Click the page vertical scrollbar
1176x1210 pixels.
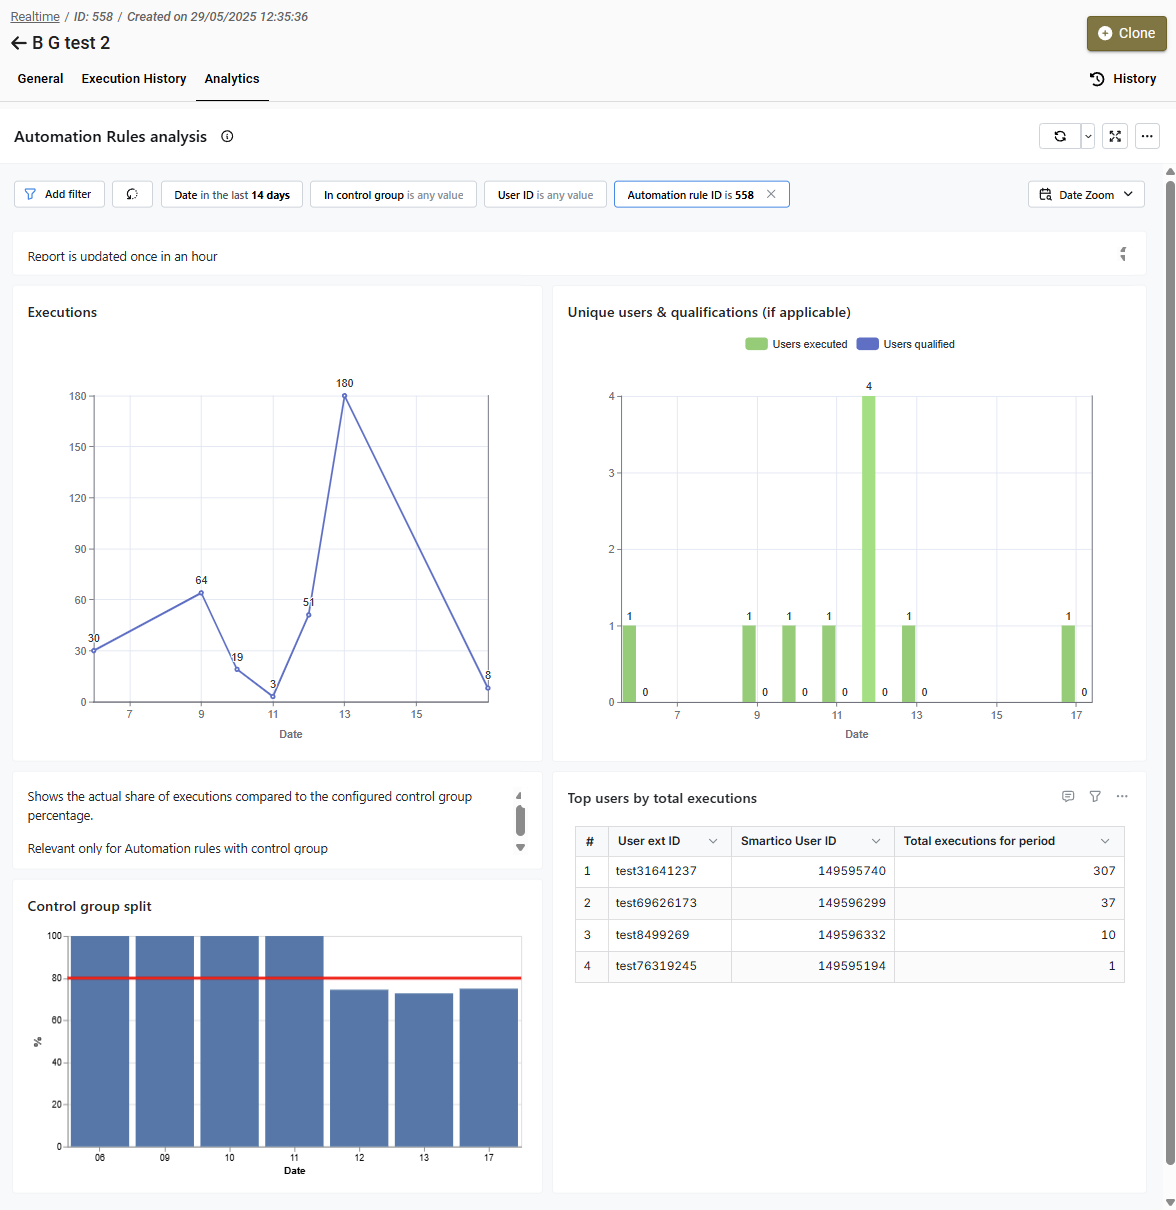point(1170,670)
